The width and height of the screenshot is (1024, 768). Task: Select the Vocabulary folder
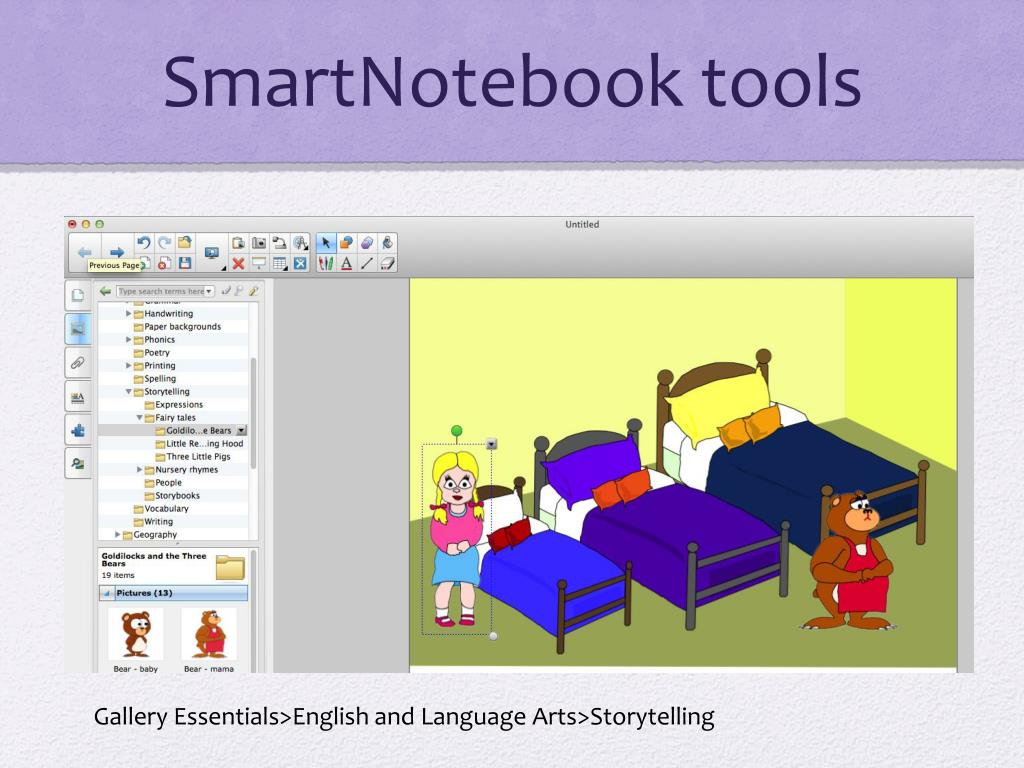(161, 509)
